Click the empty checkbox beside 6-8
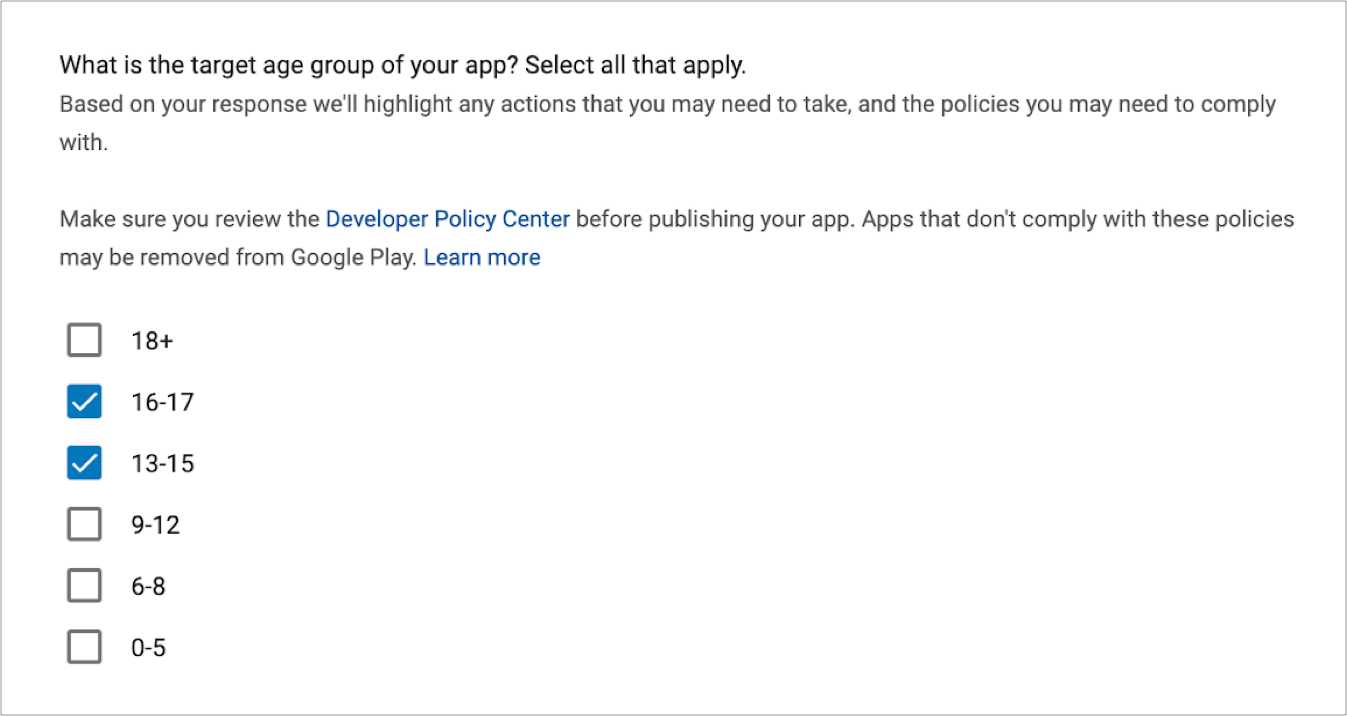1347x716 pixels. click(x=84, y=585)
